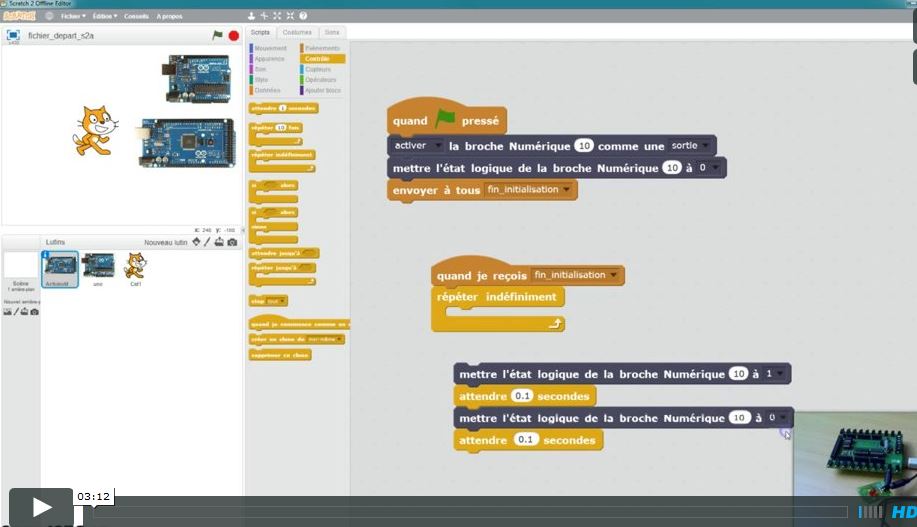Click the green flag to run

pyautogui.click(x=218, y=35)
